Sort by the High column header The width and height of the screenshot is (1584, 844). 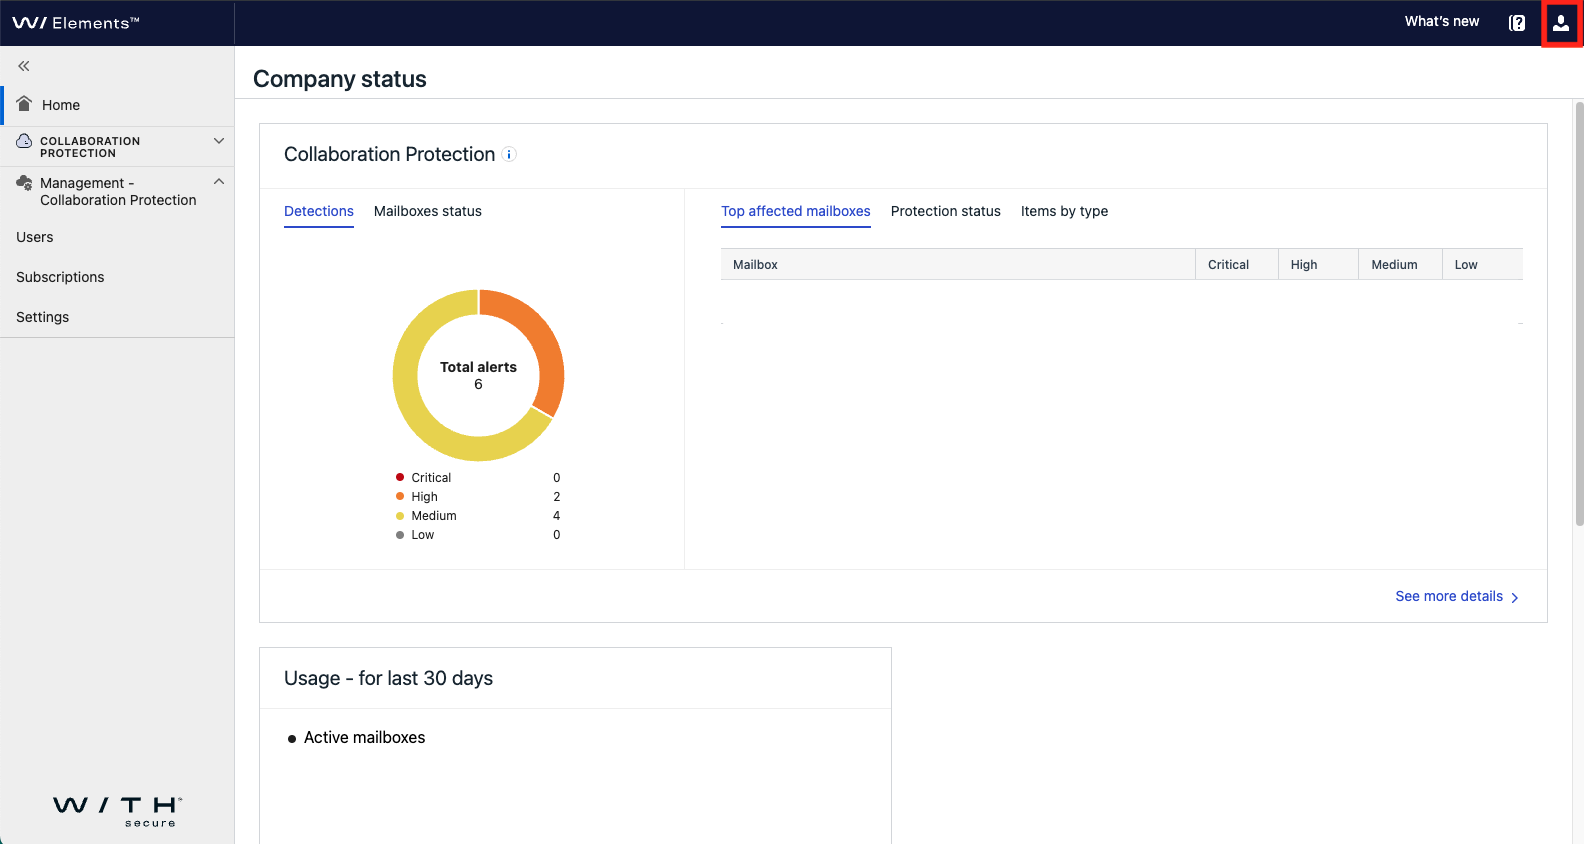[x=1318, y=264]
